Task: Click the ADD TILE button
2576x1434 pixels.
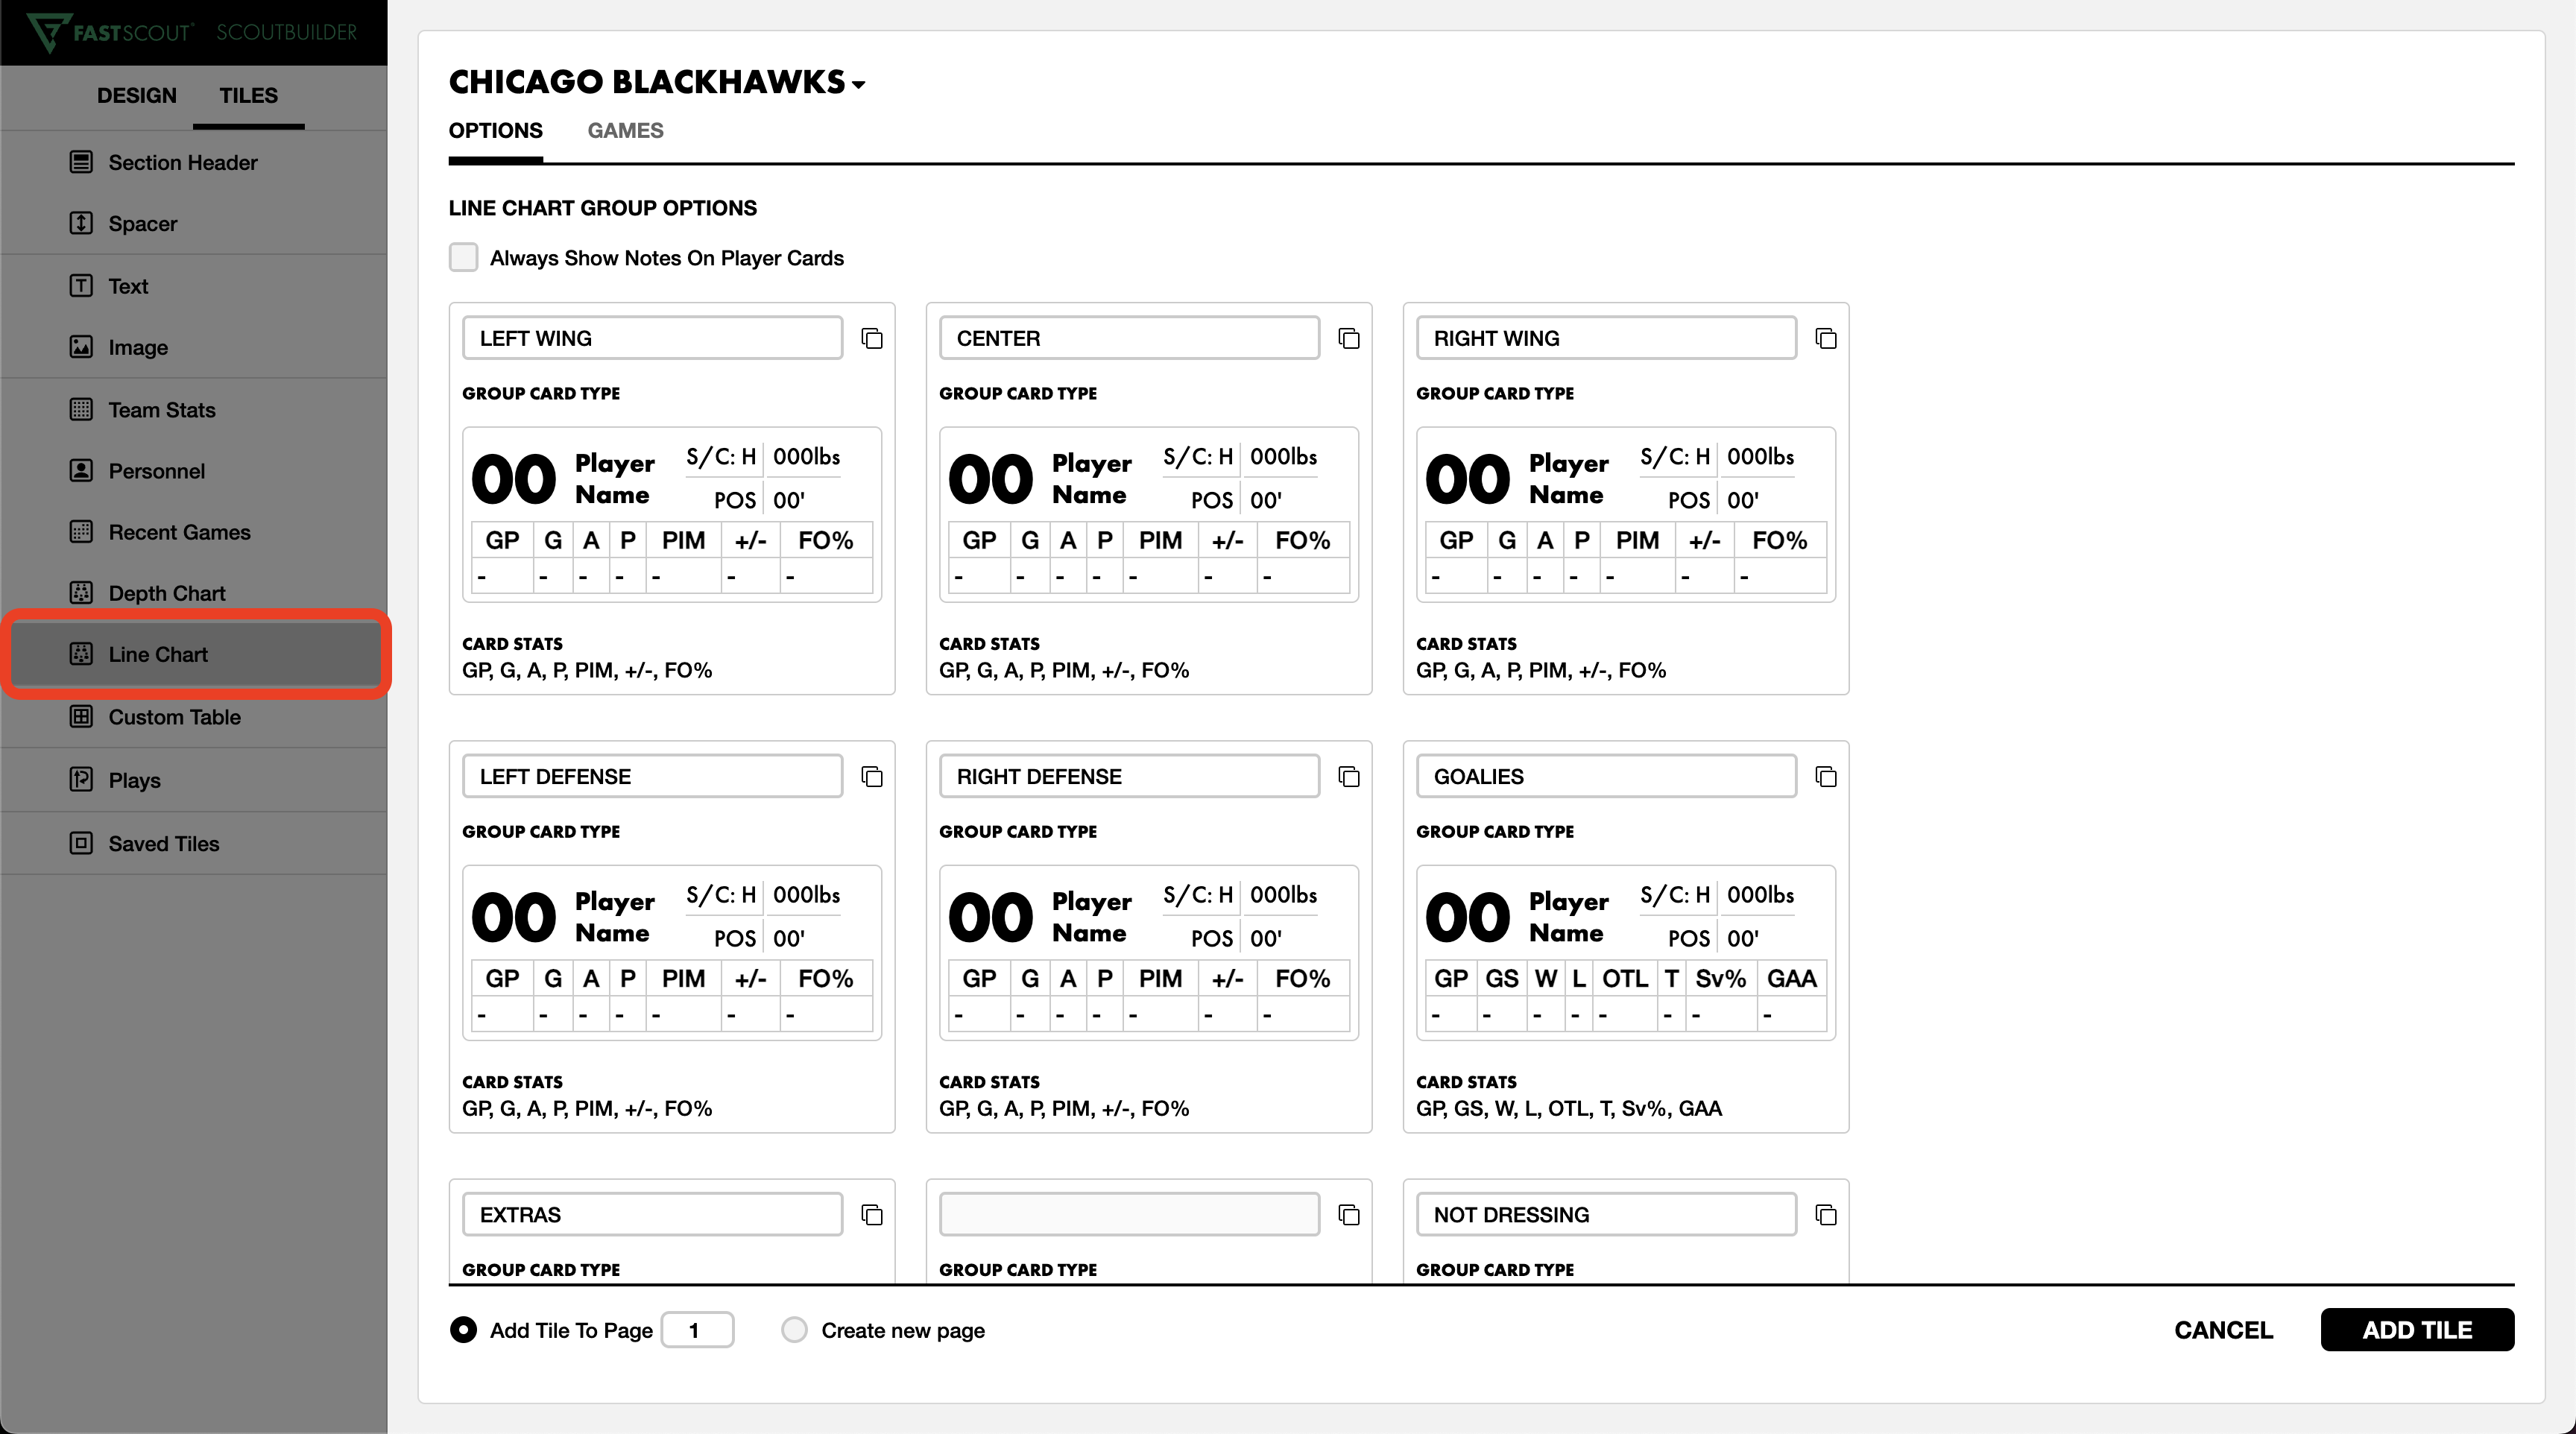Action: (x=2417, y=1330)
